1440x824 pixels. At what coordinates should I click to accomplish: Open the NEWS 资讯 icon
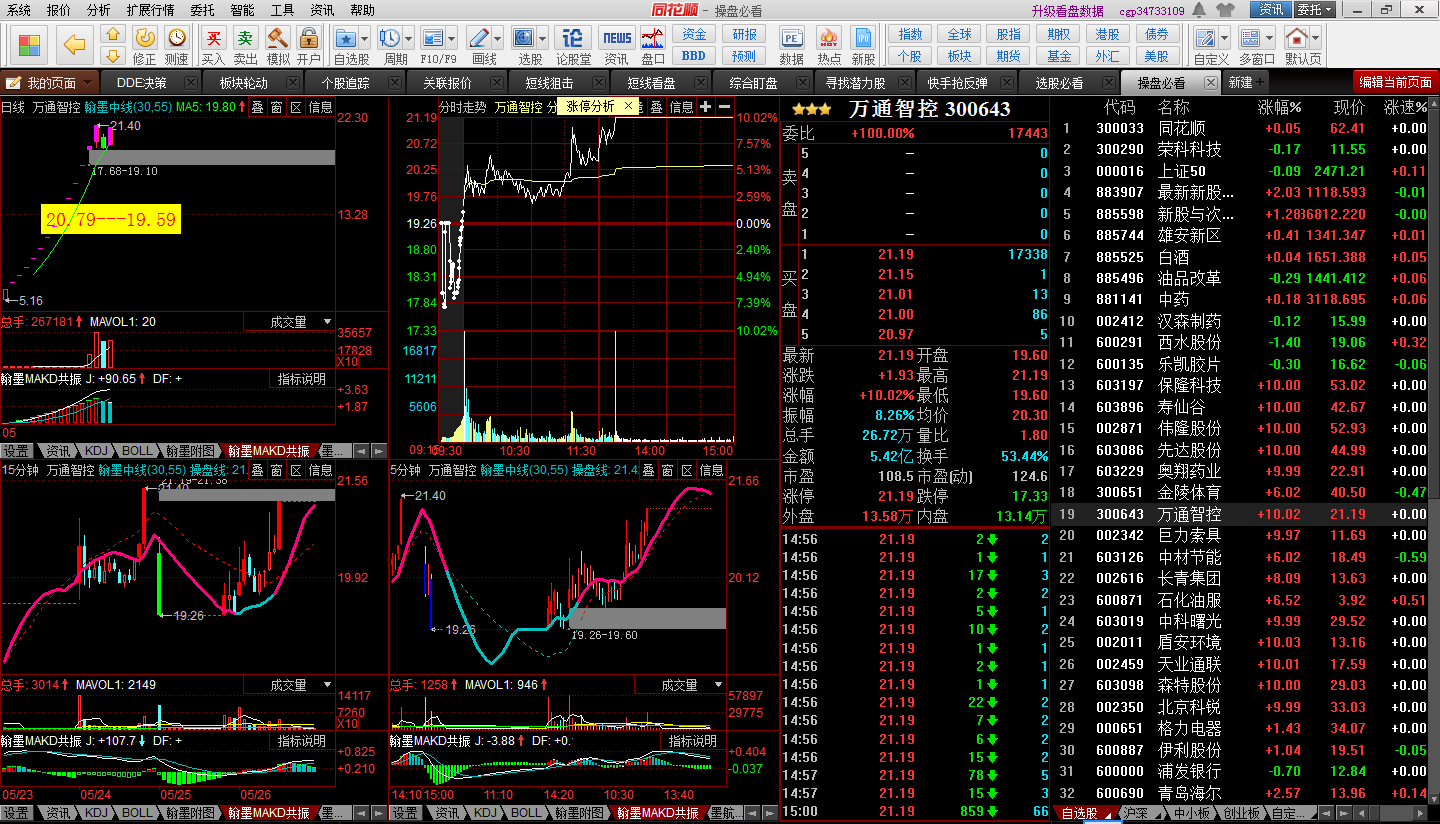[x=617, y=38]
